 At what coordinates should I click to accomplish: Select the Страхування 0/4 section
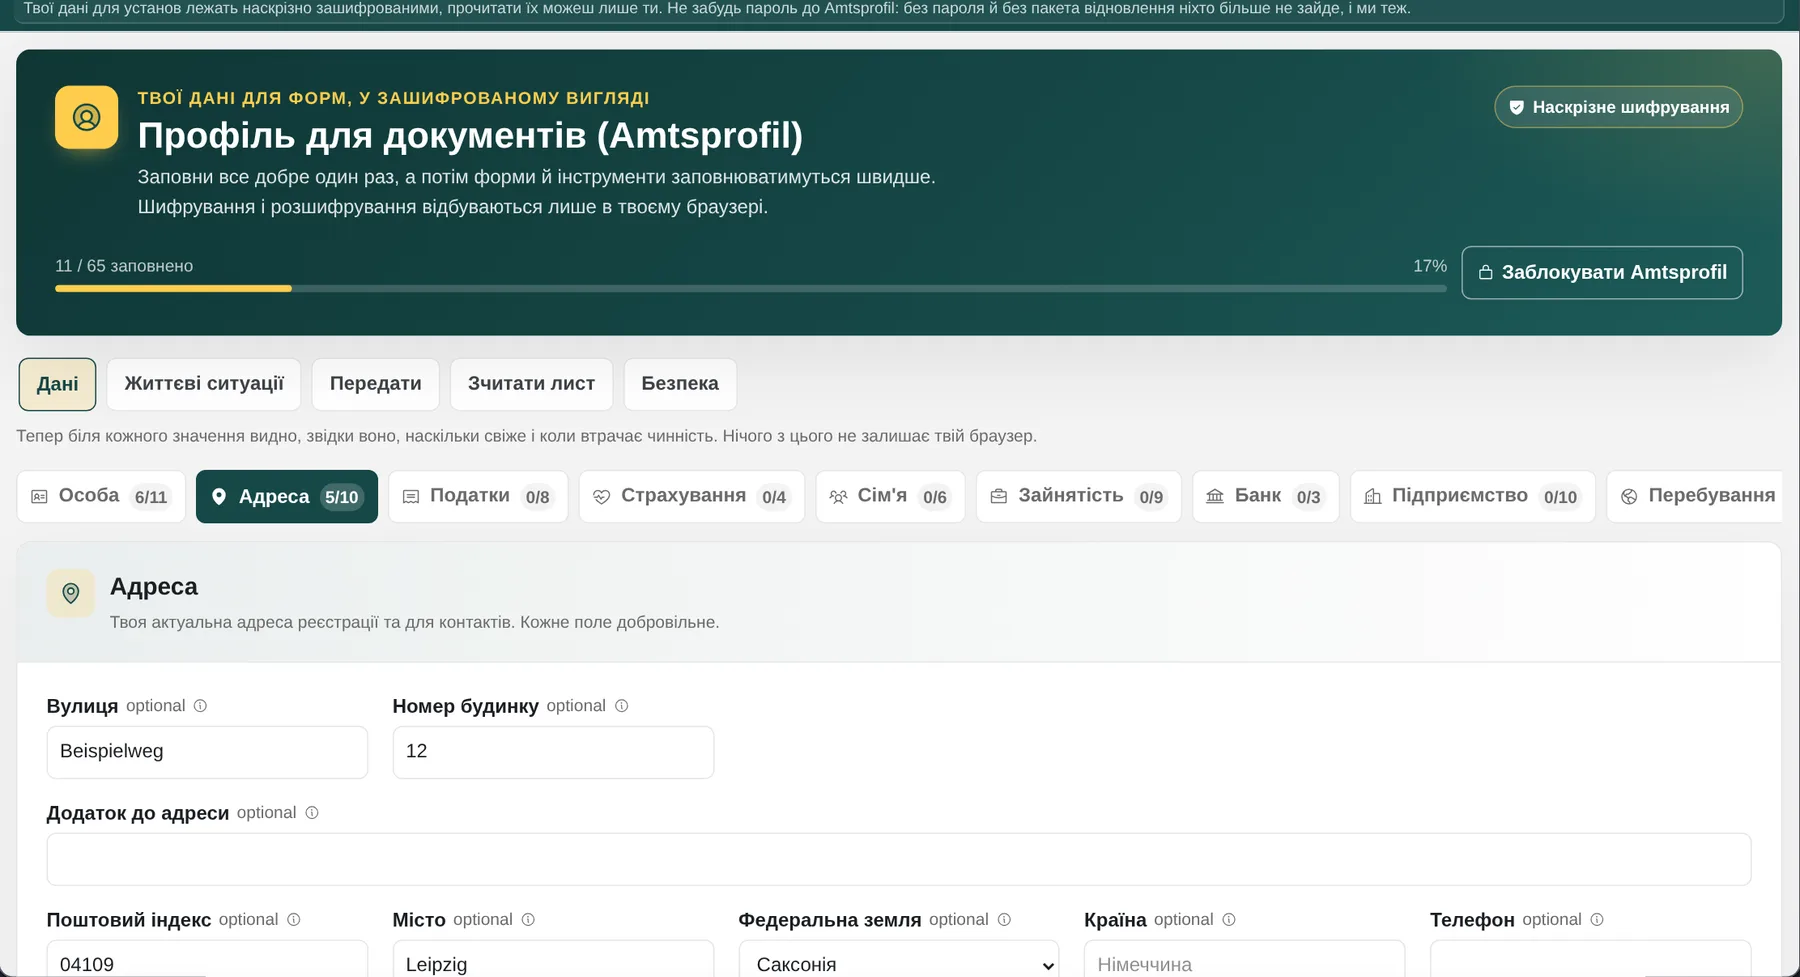(x=692, y=497)
